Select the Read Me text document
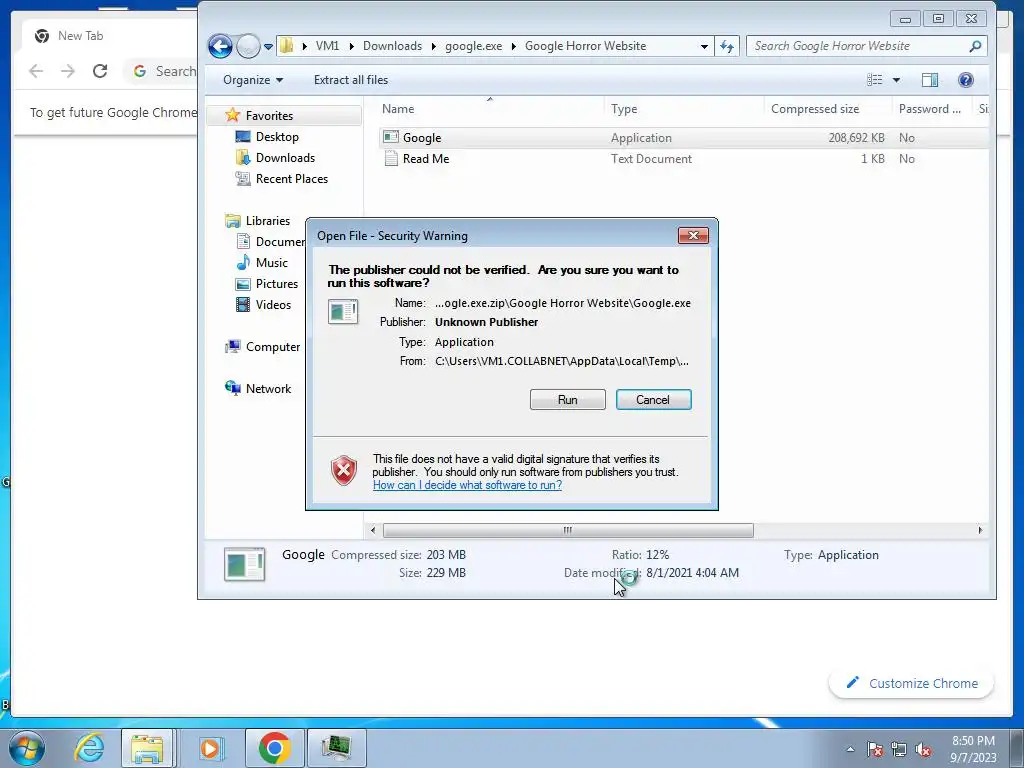 point(682,159)
